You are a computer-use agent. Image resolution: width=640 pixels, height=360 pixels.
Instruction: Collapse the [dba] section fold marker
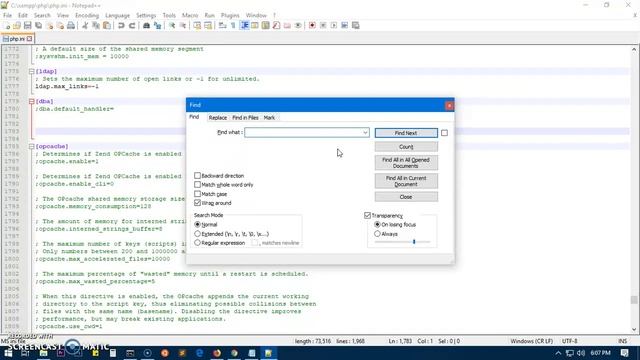pos(31,101)
